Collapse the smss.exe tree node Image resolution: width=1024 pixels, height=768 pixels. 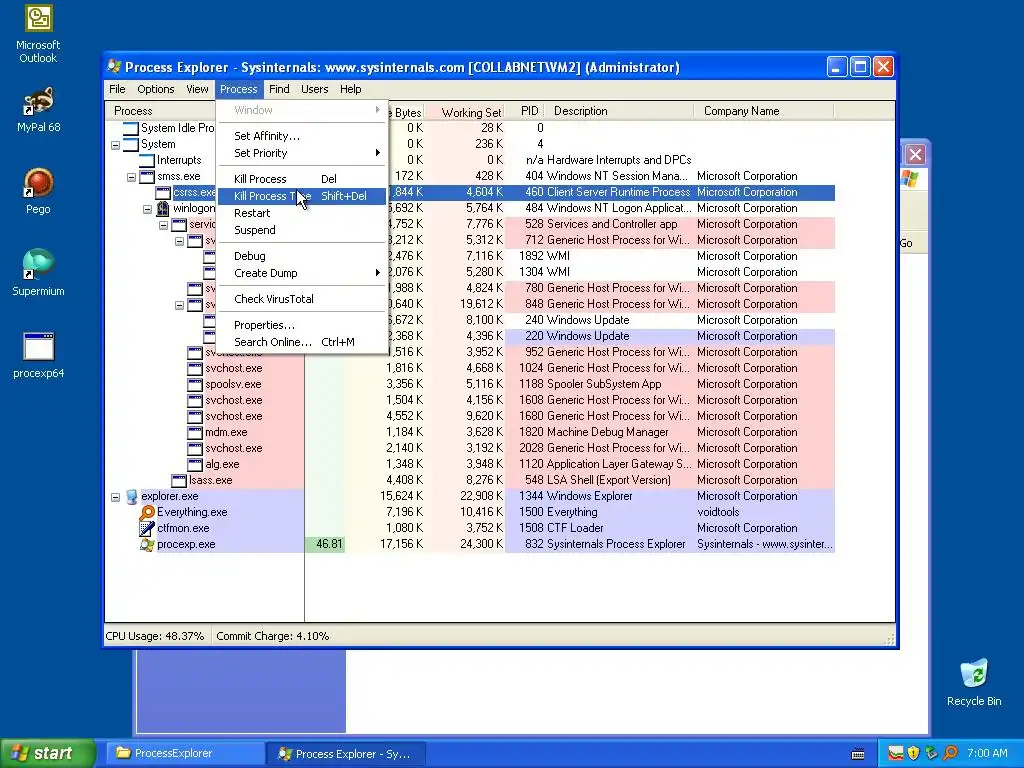131,177
